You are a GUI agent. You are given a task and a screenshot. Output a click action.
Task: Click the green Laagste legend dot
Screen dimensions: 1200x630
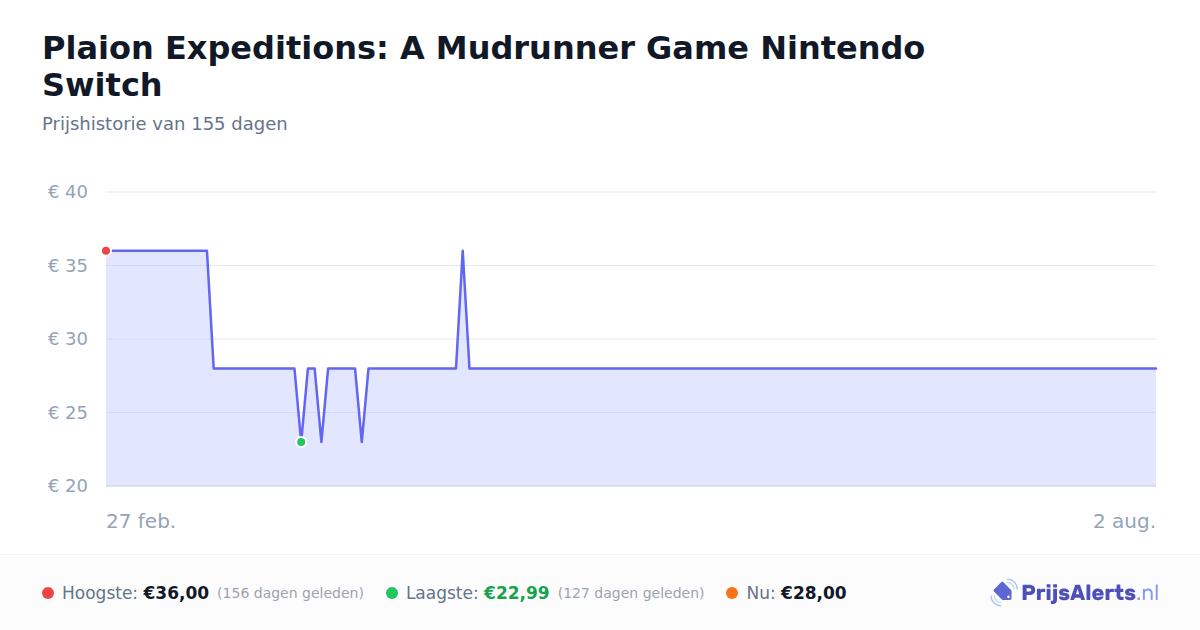392,593
